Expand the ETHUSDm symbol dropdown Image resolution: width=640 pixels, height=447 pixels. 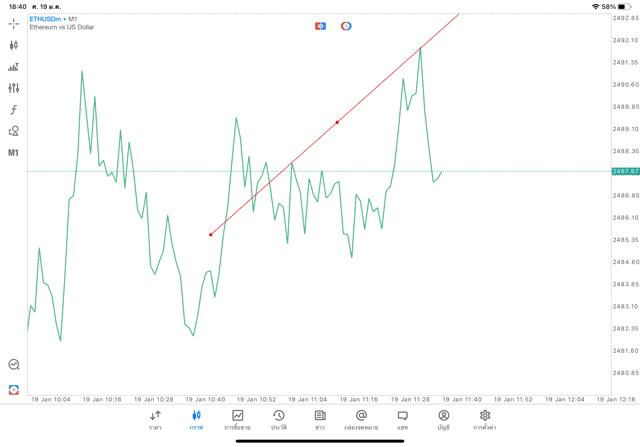click(47, 19)
